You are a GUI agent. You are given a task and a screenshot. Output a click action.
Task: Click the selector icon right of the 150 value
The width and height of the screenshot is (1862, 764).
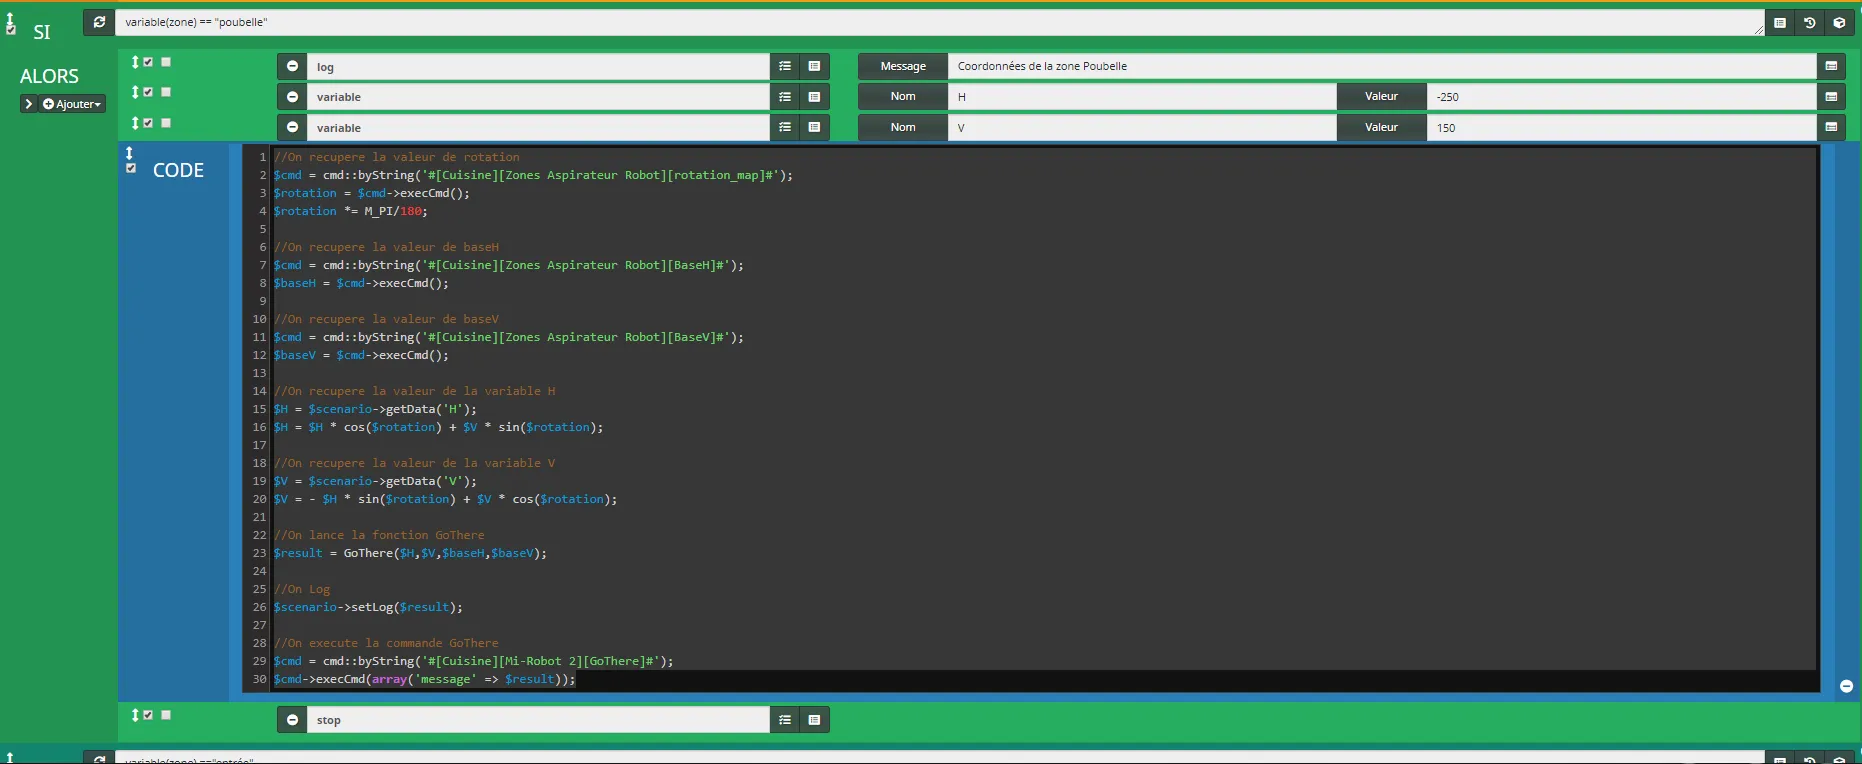(1831, 127)
